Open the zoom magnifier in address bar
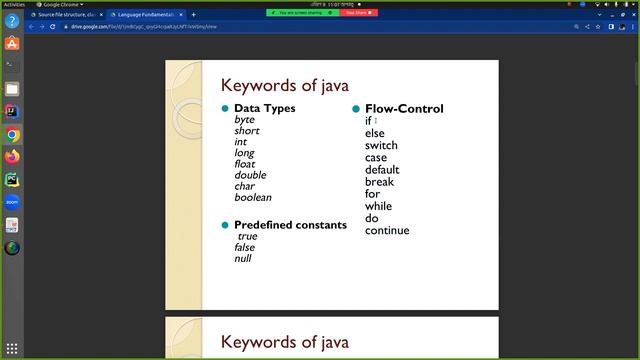 (576, 27)
